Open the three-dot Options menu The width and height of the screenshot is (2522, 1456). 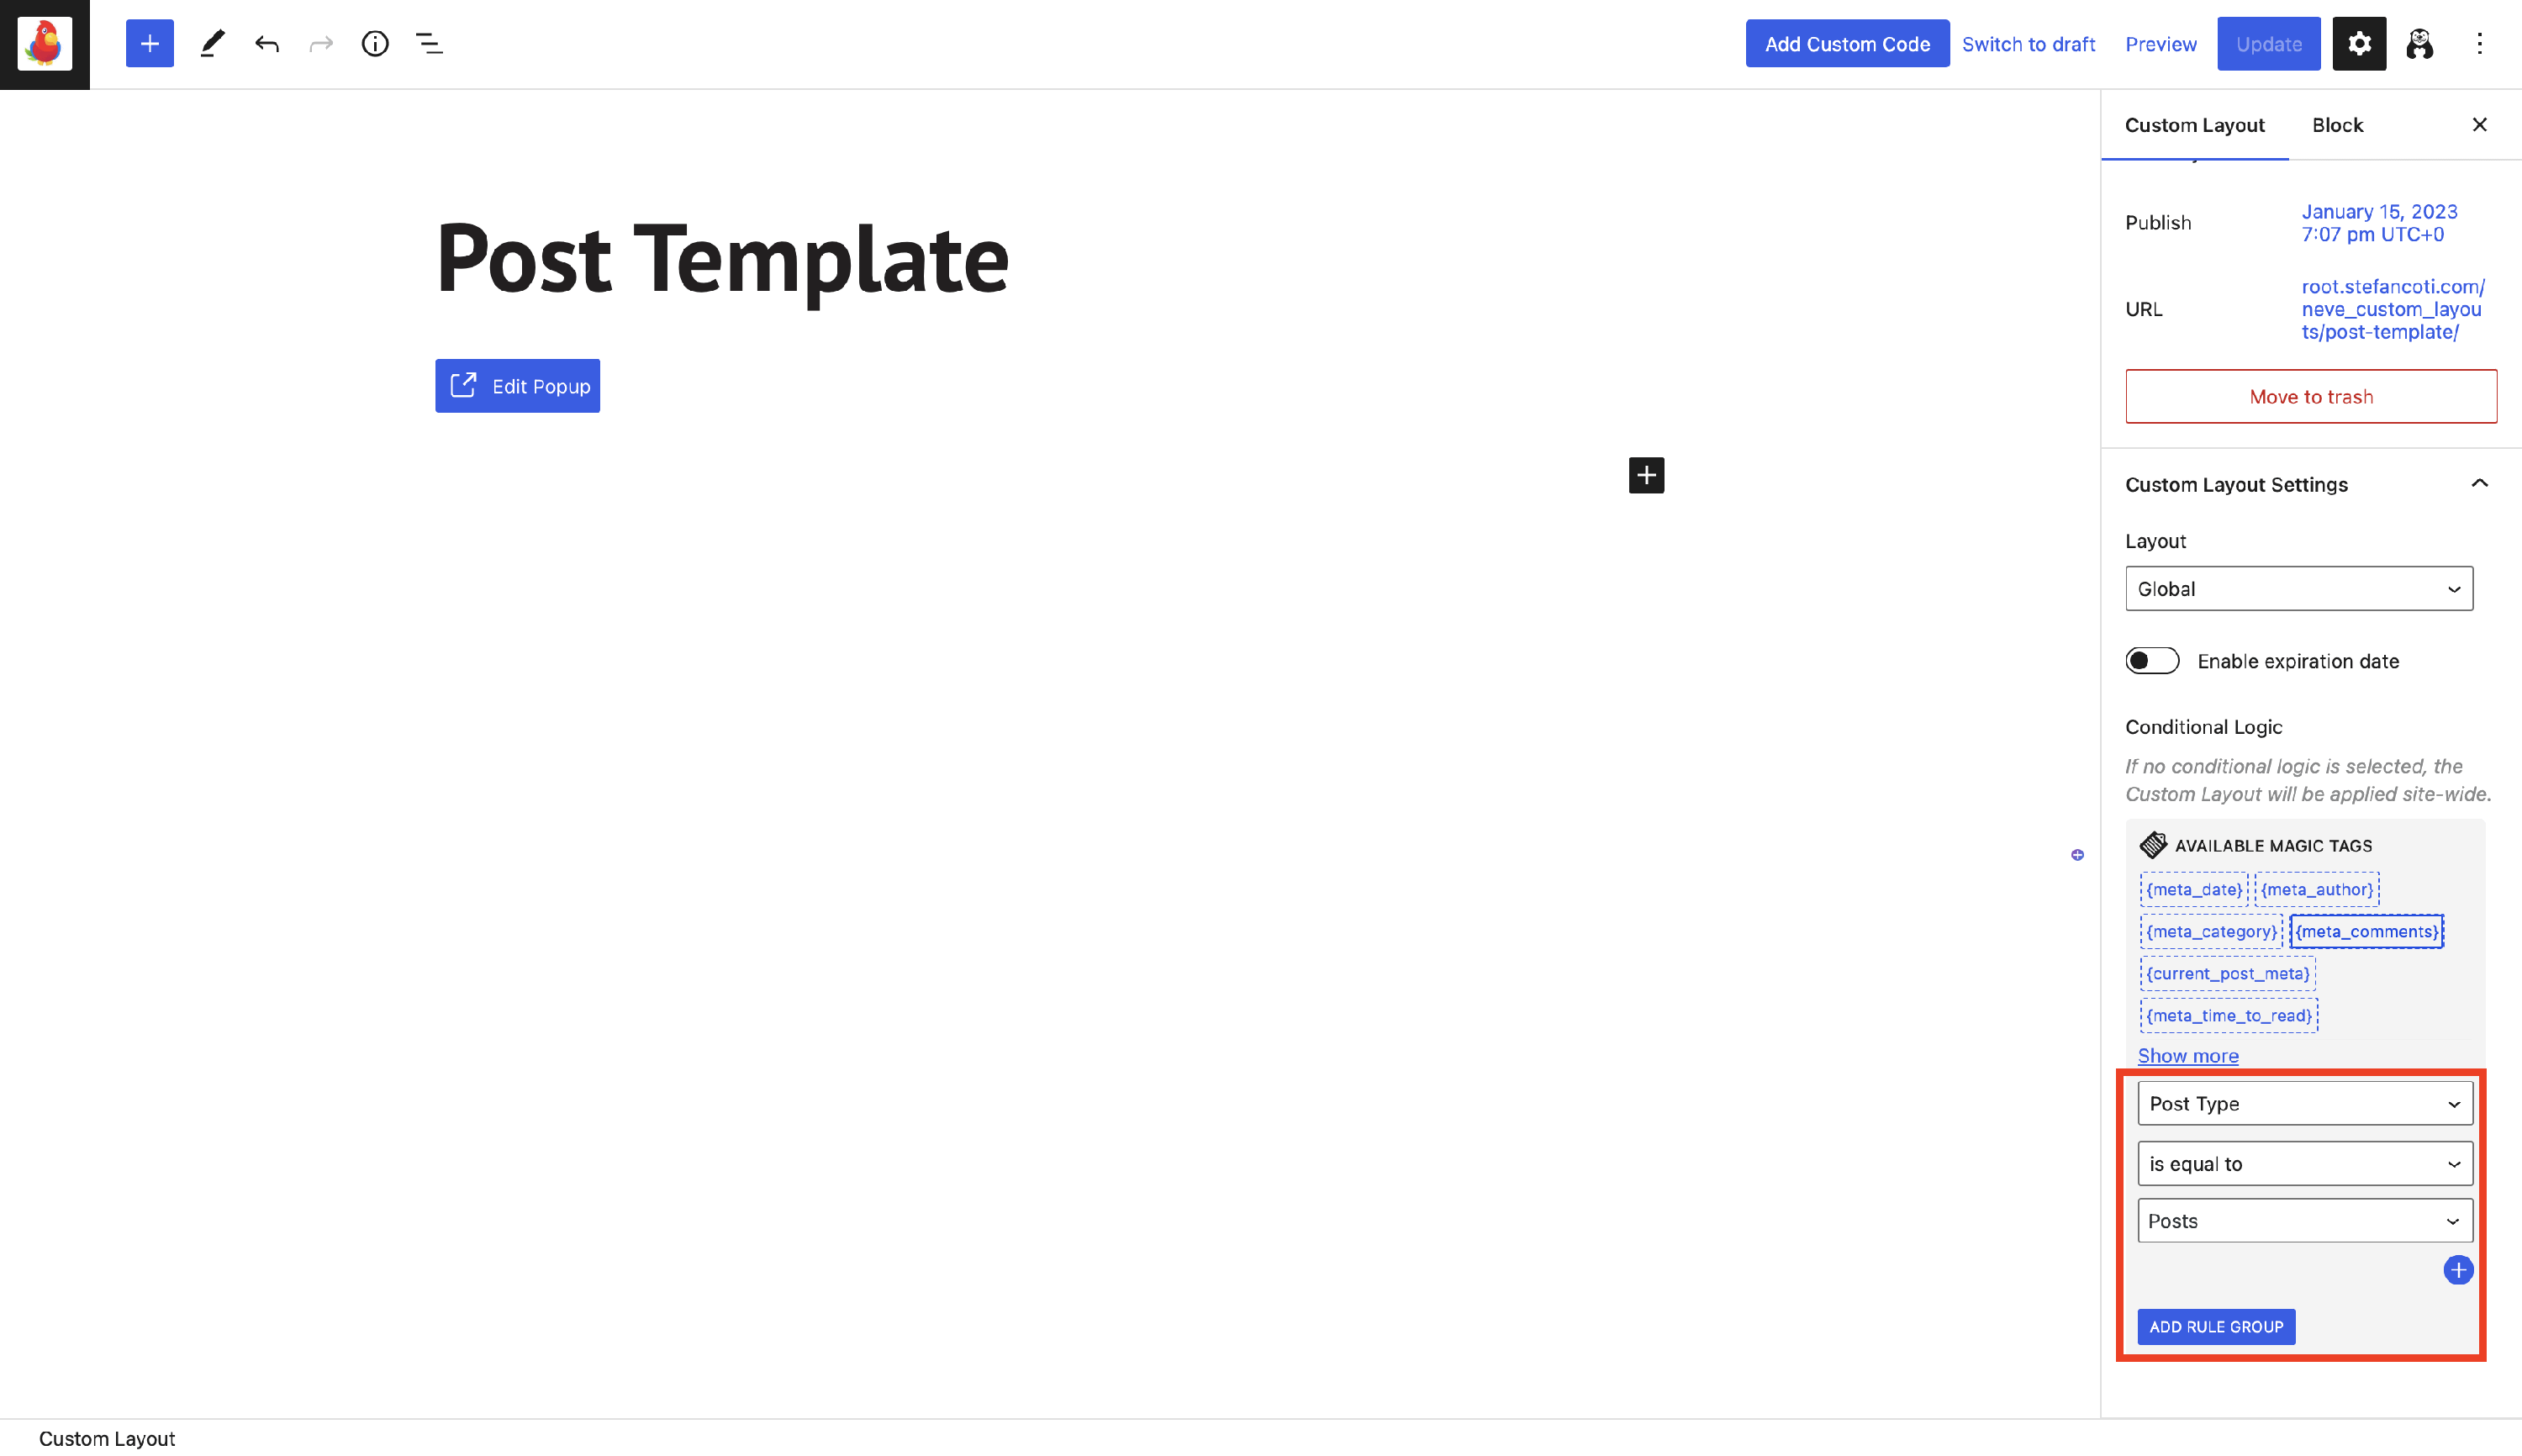(x=2479, y=44)
